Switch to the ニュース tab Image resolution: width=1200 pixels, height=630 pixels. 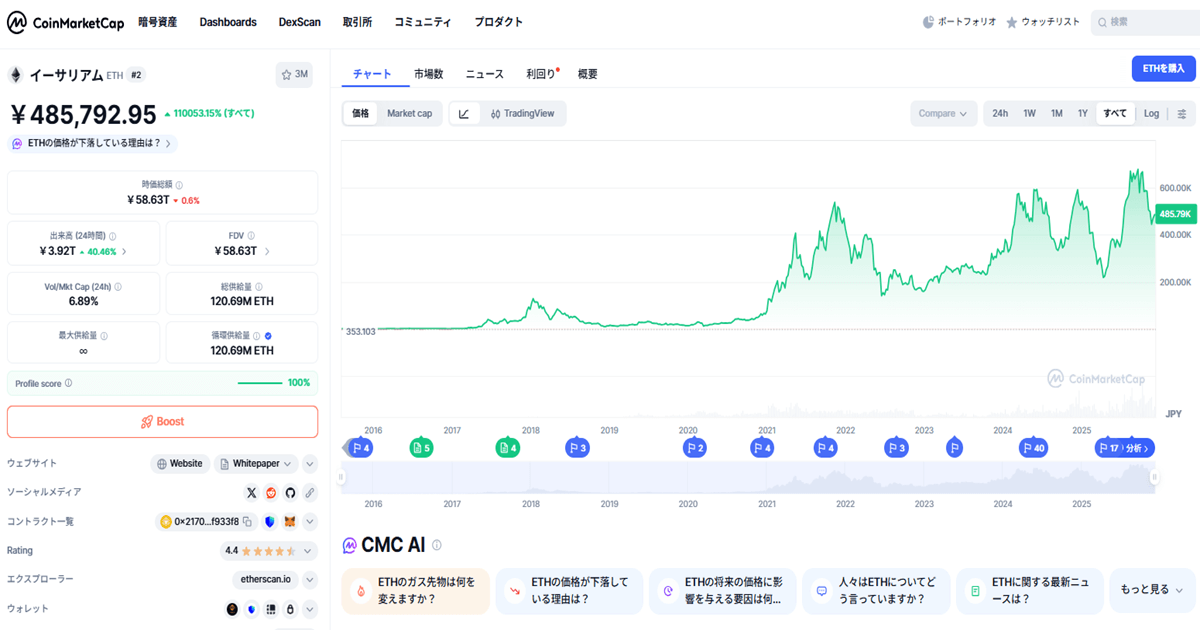[484, 74]
